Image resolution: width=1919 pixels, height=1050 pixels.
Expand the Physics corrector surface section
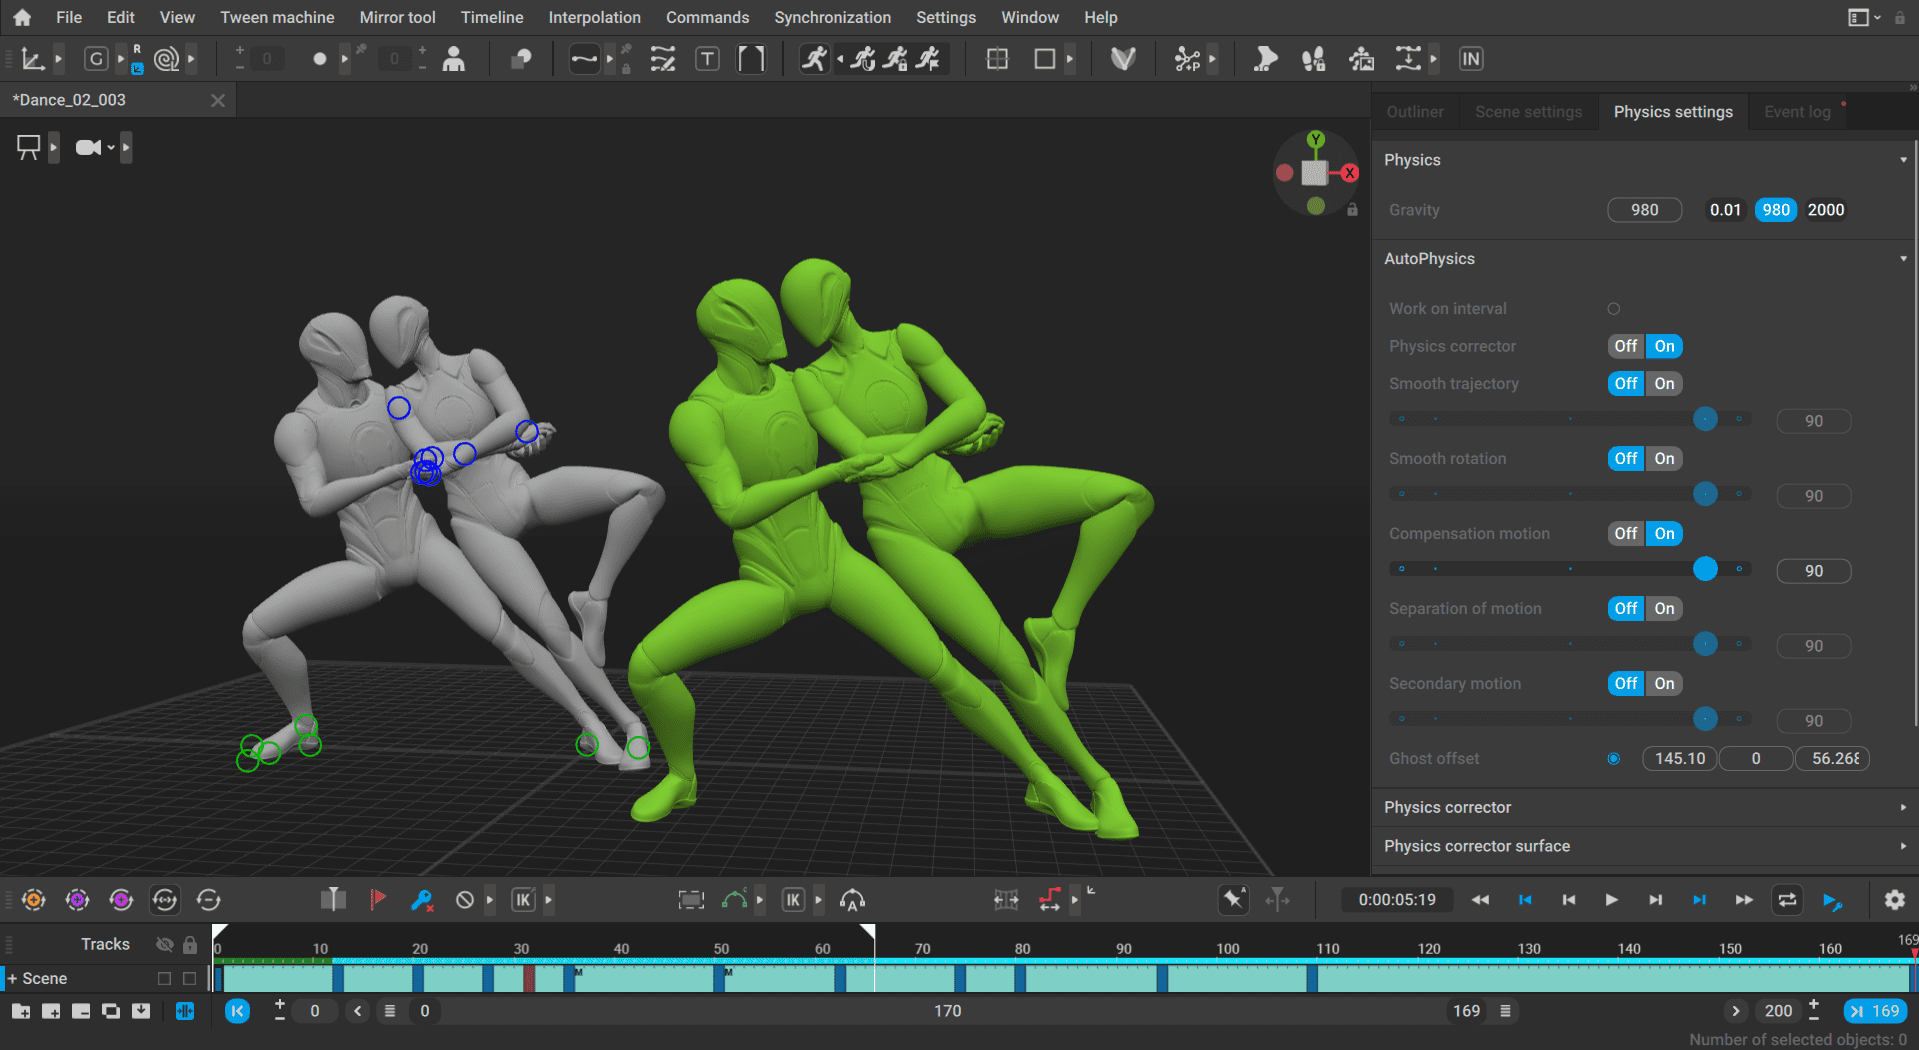click(x=1903, y=846)
